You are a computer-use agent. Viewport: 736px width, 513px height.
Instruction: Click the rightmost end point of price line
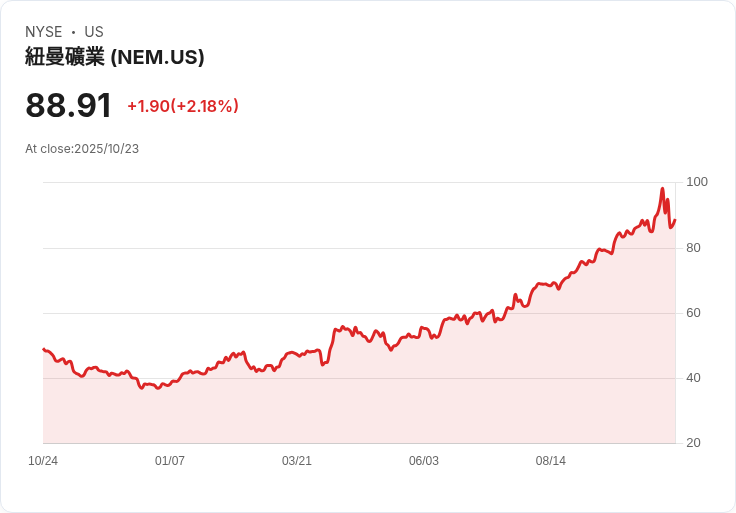tap(675, 220)
